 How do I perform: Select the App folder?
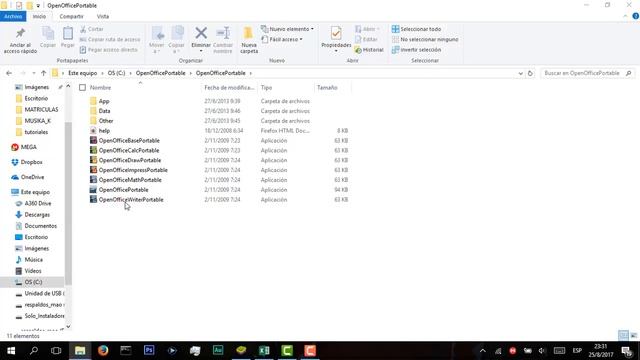104,101
